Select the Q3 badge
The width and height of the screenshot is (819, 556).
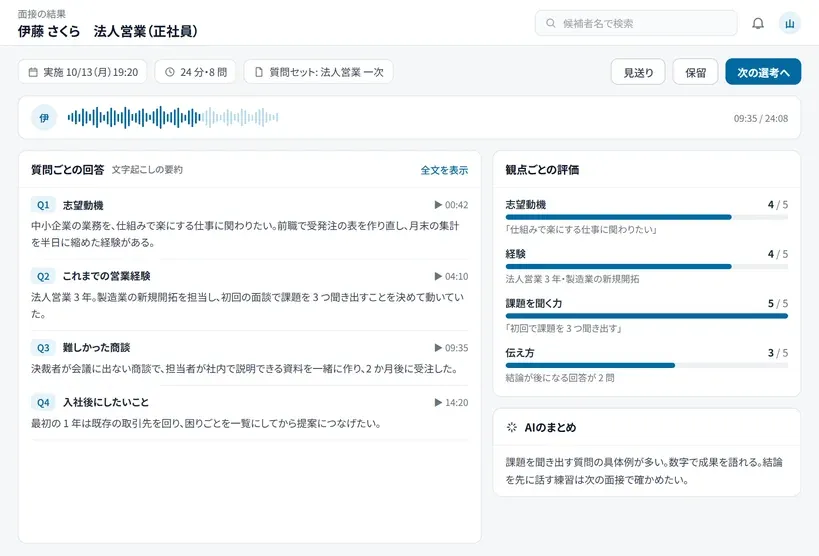coord(43,348)
